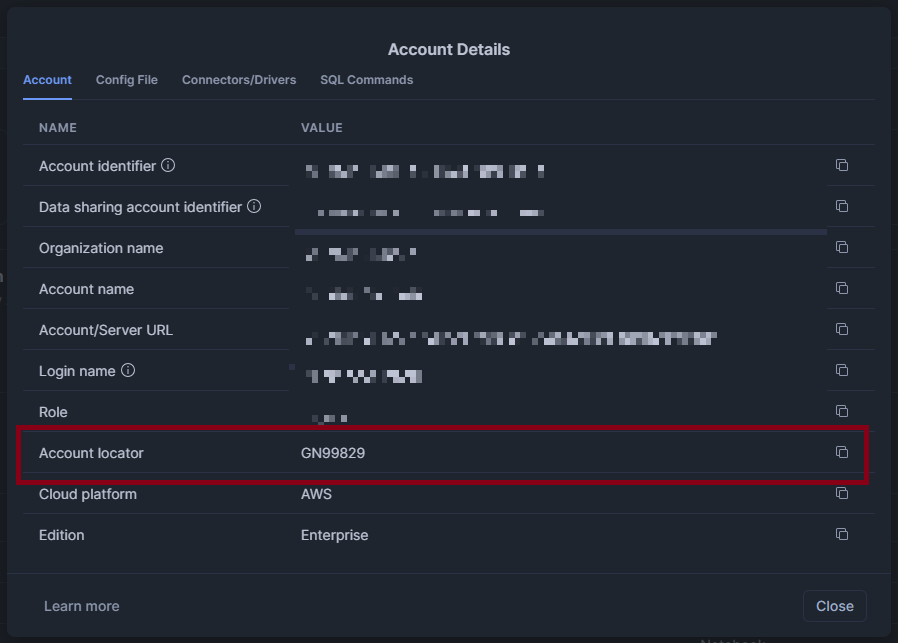Open the Login name info tooltip
Screen dimensions: 898x643
pos(127,370)
